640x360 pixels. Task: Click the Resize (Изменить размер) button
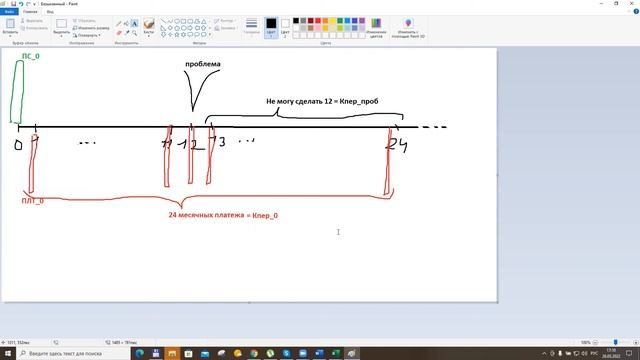point(91,28)
